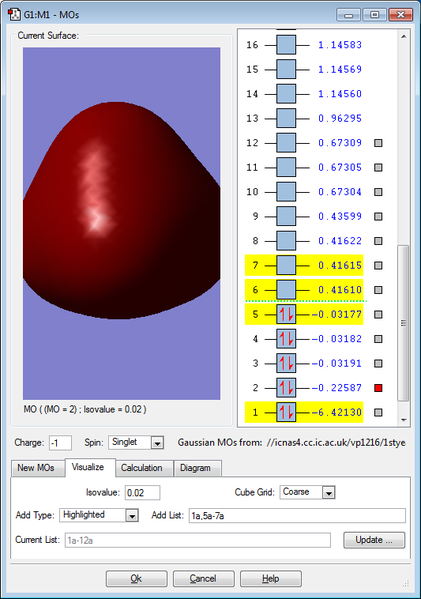Toggle surface marker for MO 6

click(x=378, y=290)
